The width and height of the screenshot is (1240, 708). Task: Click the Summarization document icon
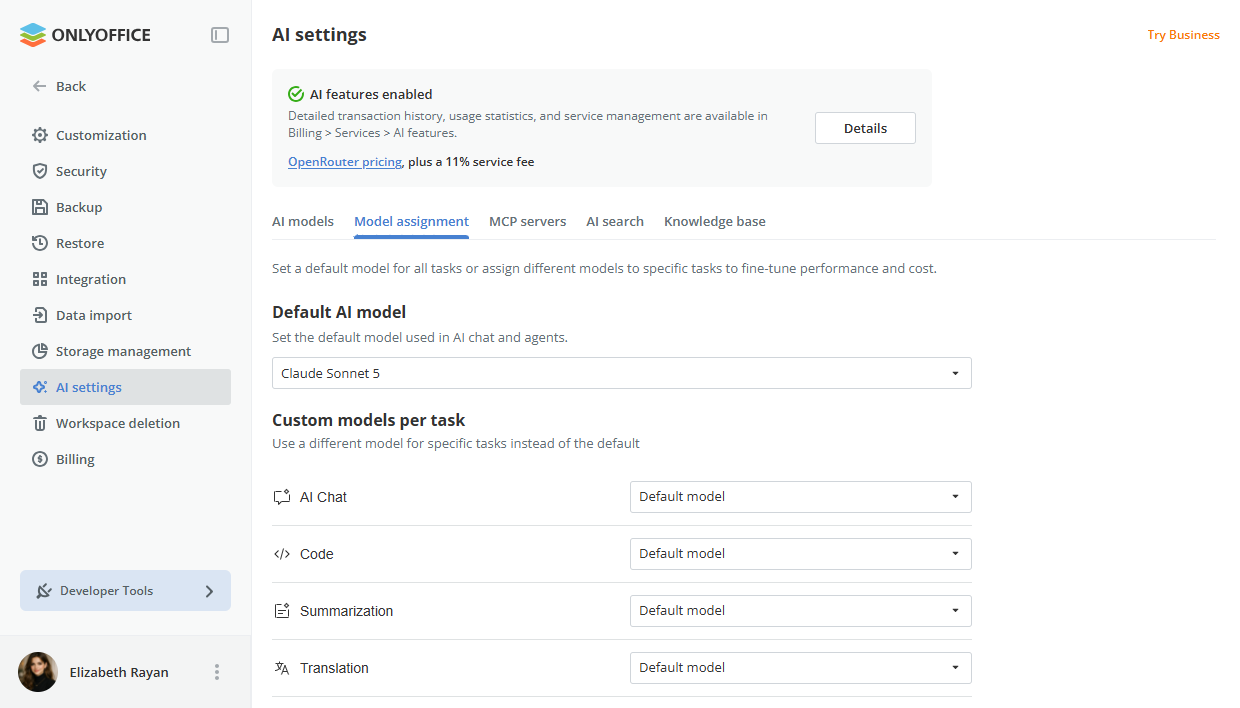click(x=282, y=611)
